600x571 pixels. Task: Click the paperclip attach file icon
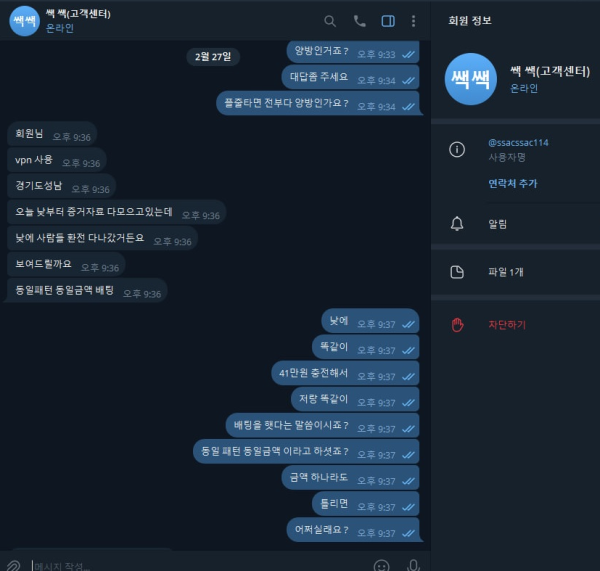coord(13,565)
